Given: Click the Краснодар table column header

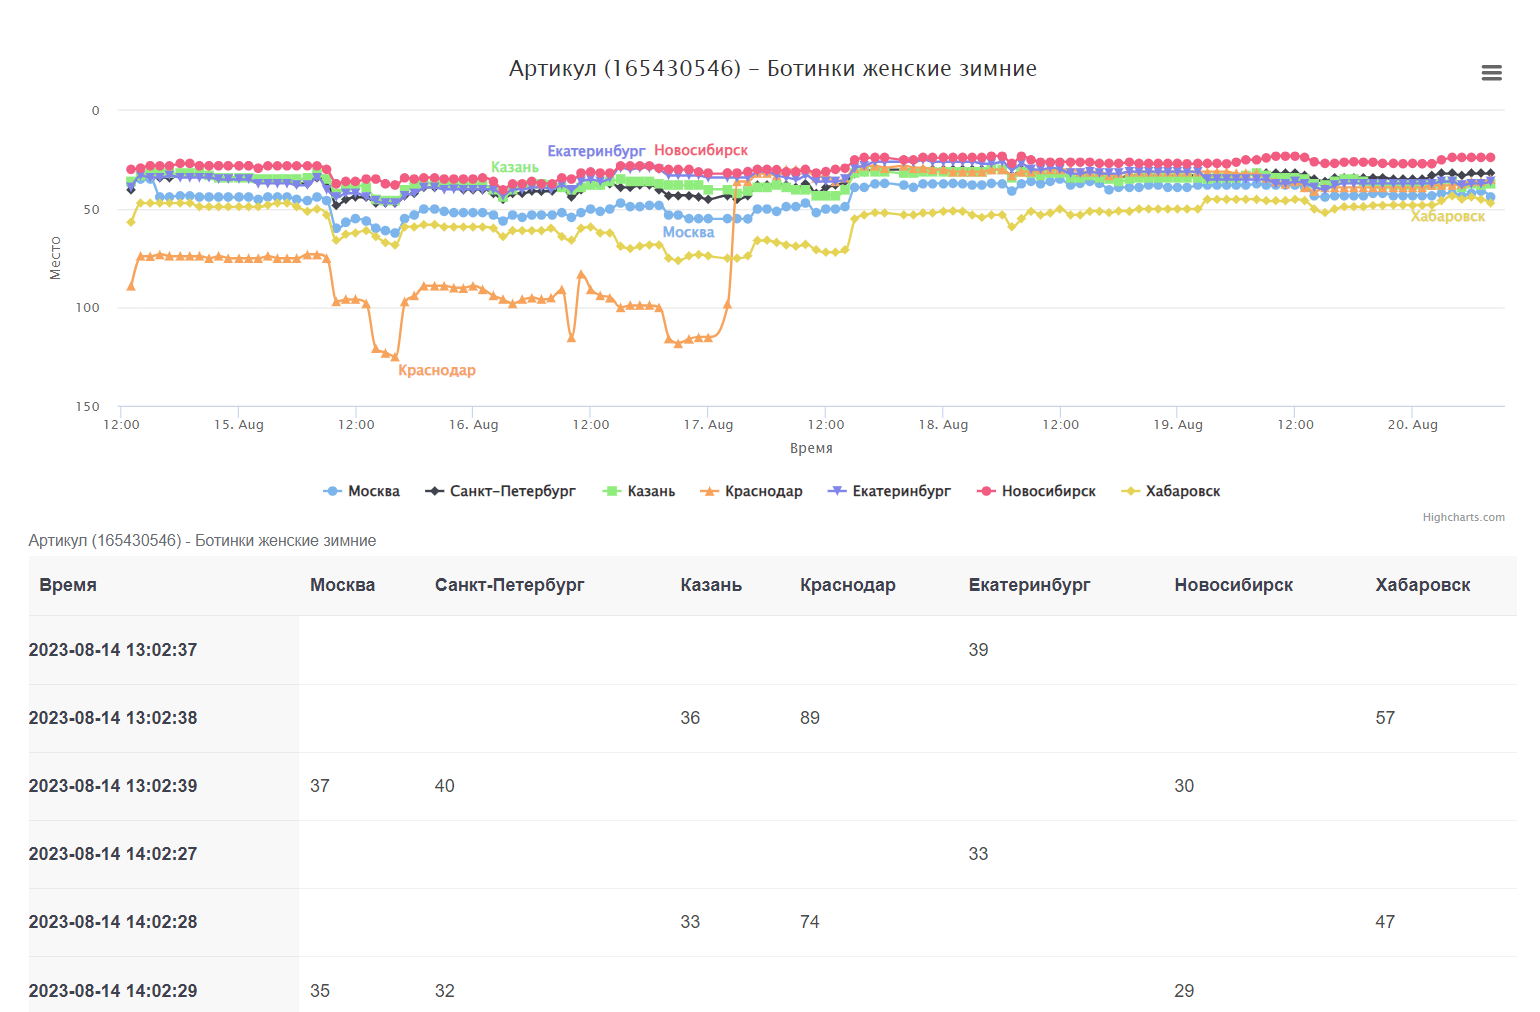Looking at the screenshot, I should pos(847,585).
